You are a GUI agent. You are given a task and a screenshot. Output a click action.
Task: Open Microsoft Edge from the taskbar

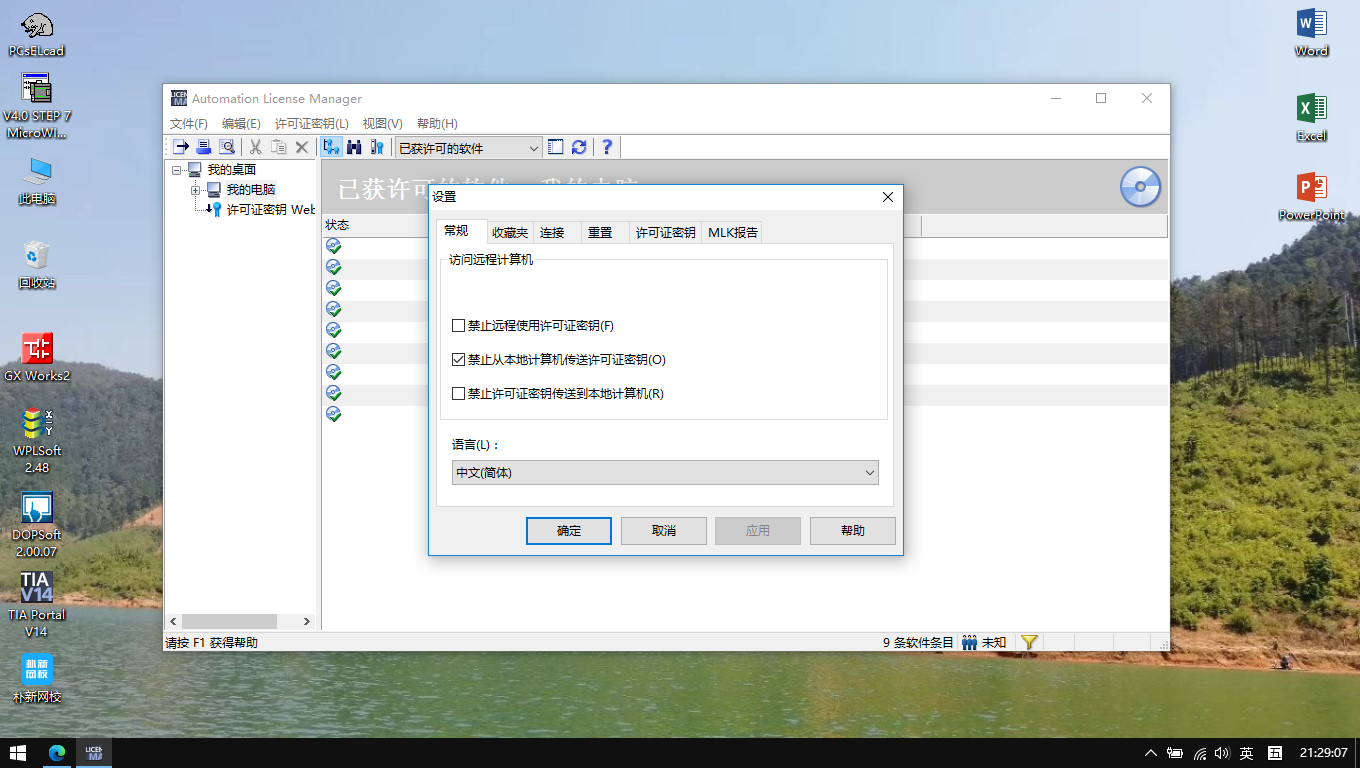point(56,753)
